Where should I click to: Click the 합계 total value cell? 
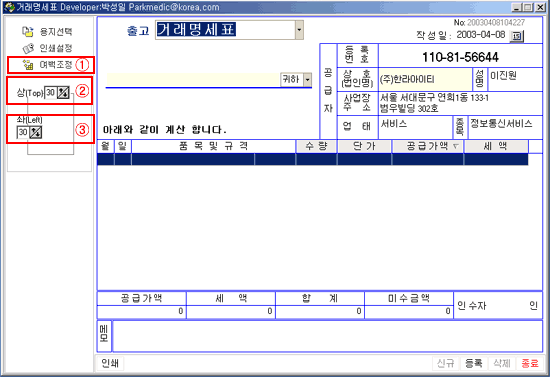pos(320,311)
